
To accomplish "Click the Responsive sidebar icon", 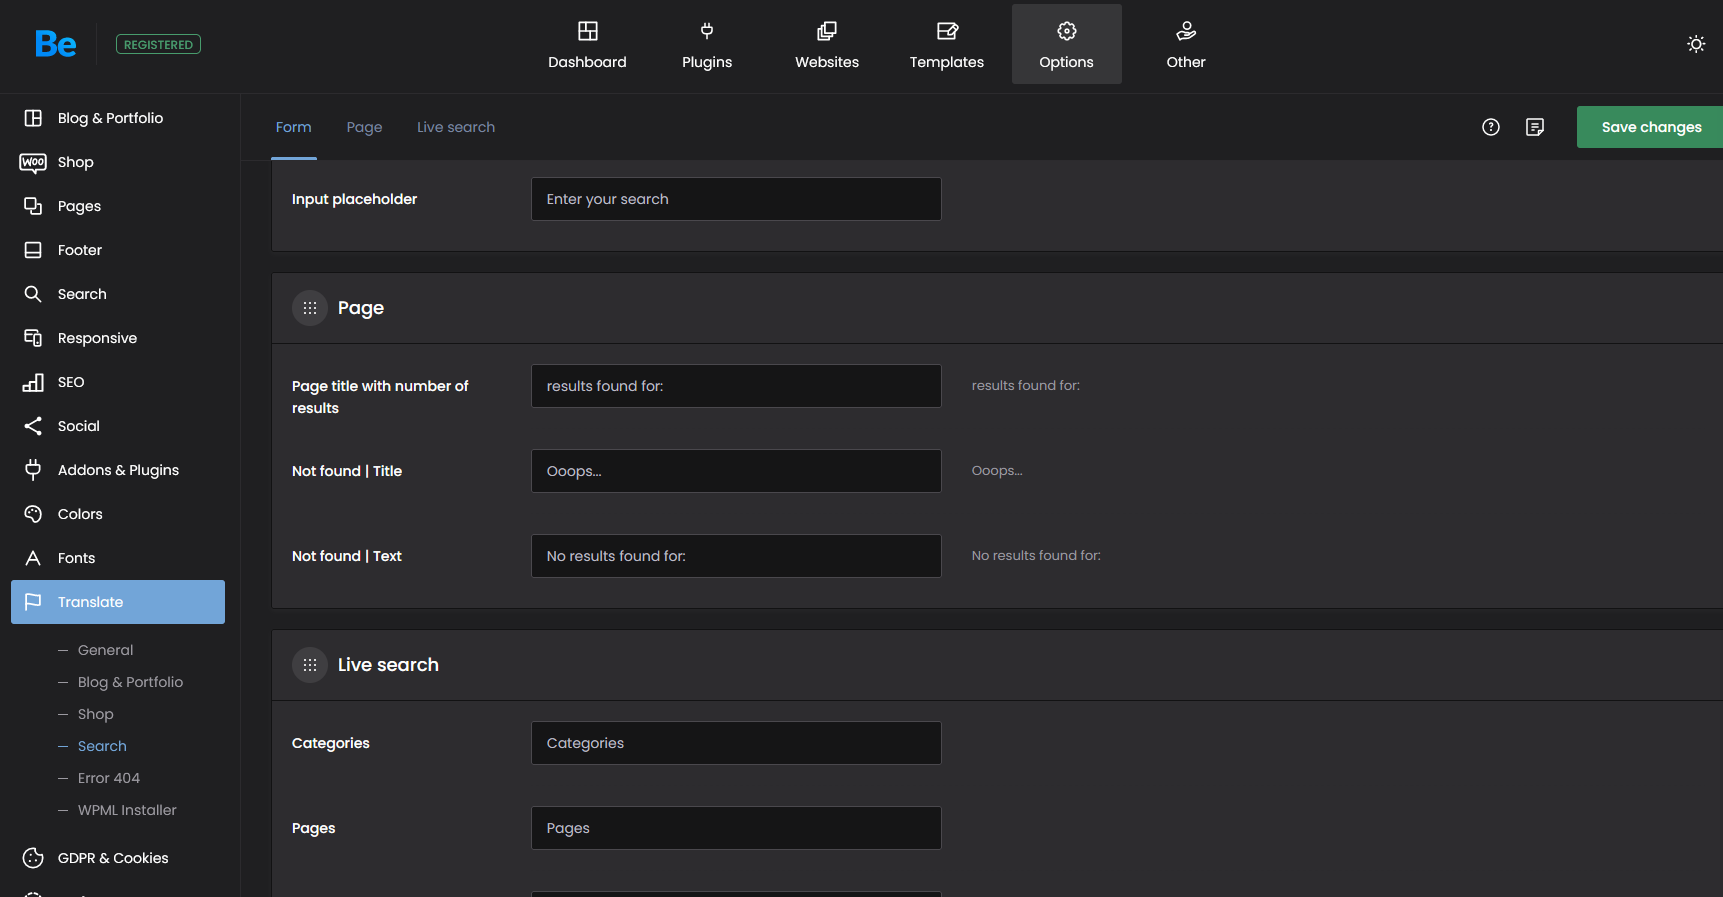I will point(33,338).
